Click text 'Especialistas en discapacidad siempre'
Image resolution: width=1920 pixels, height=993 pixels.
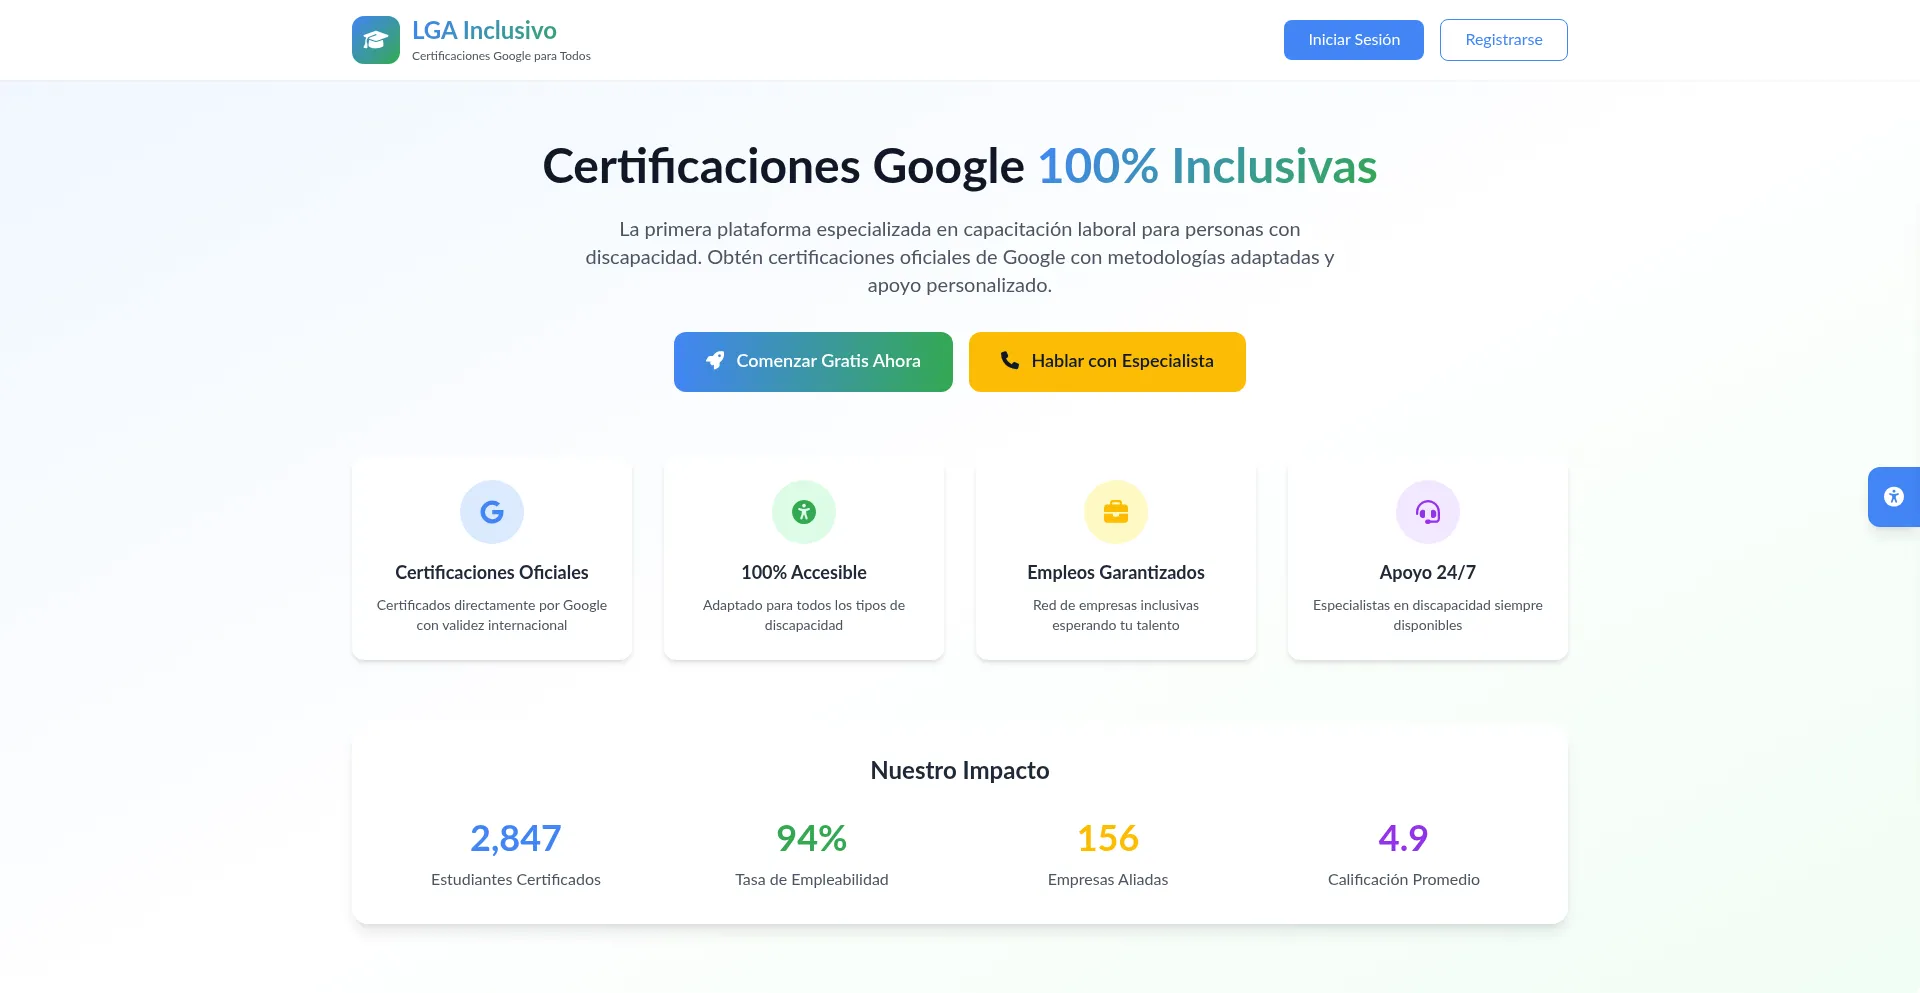(x=1428, y=605)
